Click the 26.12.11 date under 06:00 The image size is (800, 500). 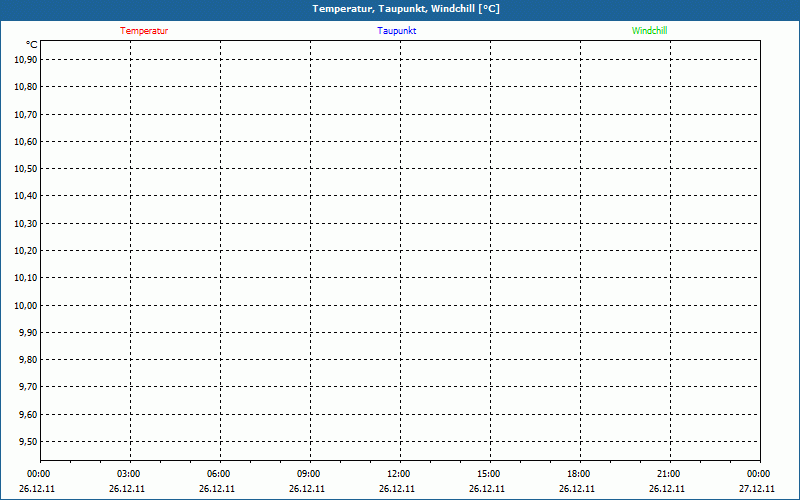217,489
